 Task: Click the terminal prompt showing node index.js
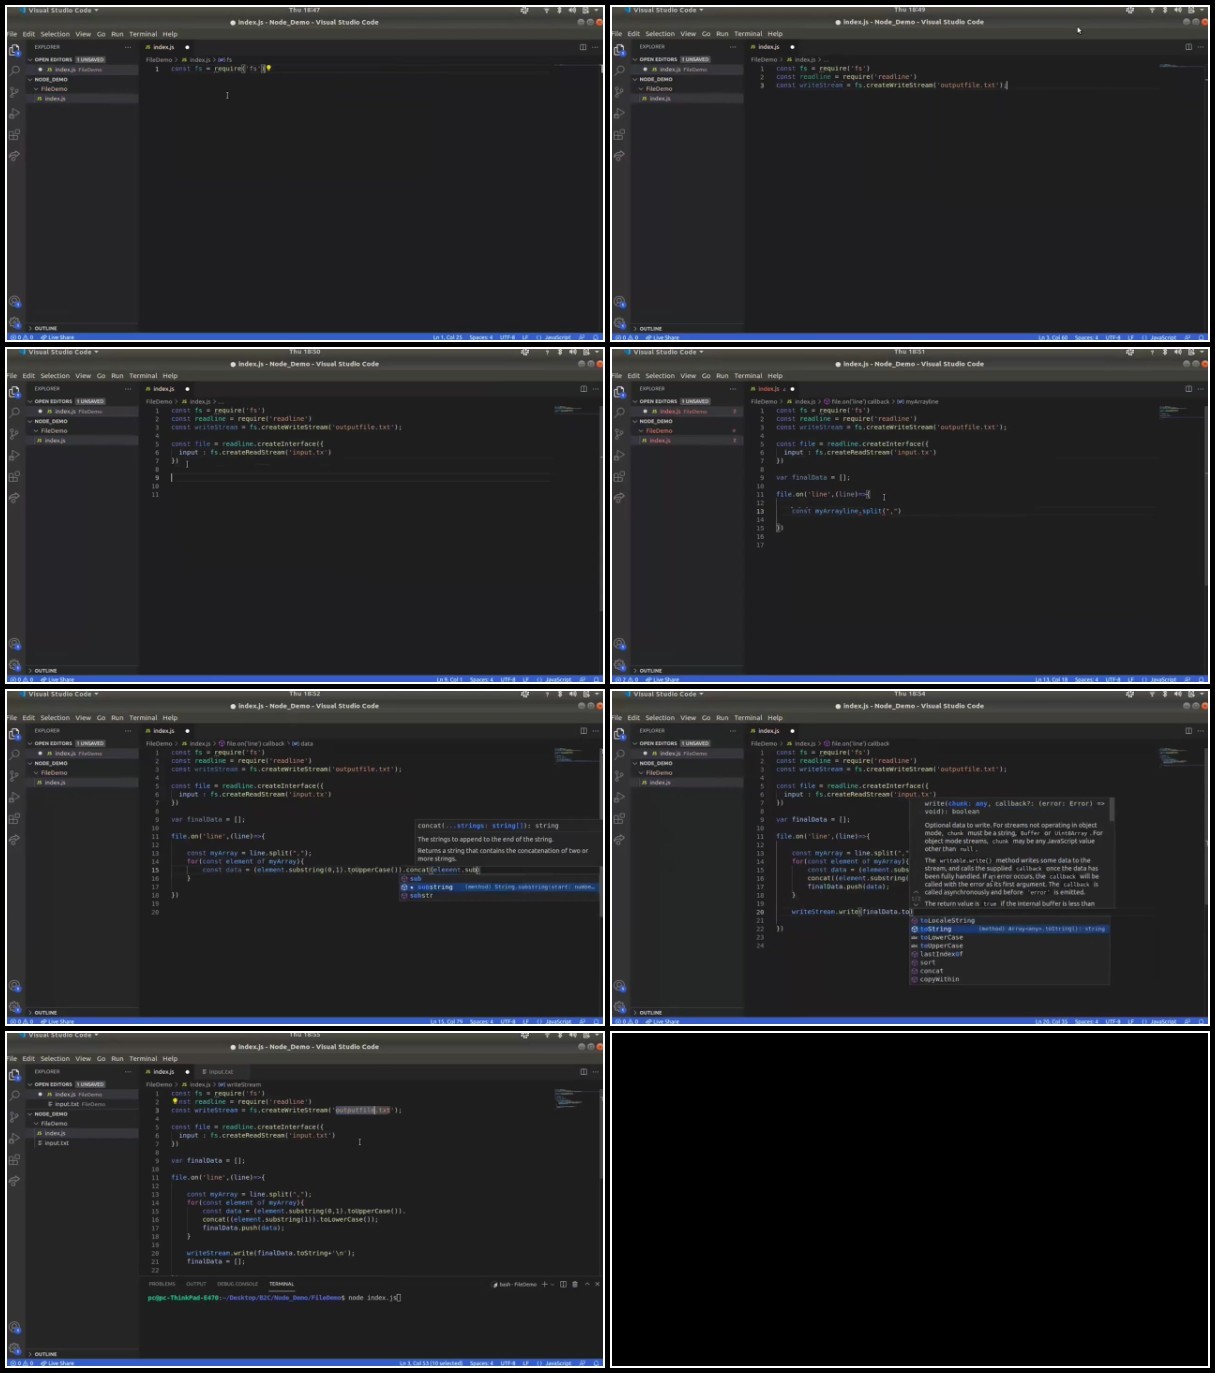click(x=274, y=1297)
